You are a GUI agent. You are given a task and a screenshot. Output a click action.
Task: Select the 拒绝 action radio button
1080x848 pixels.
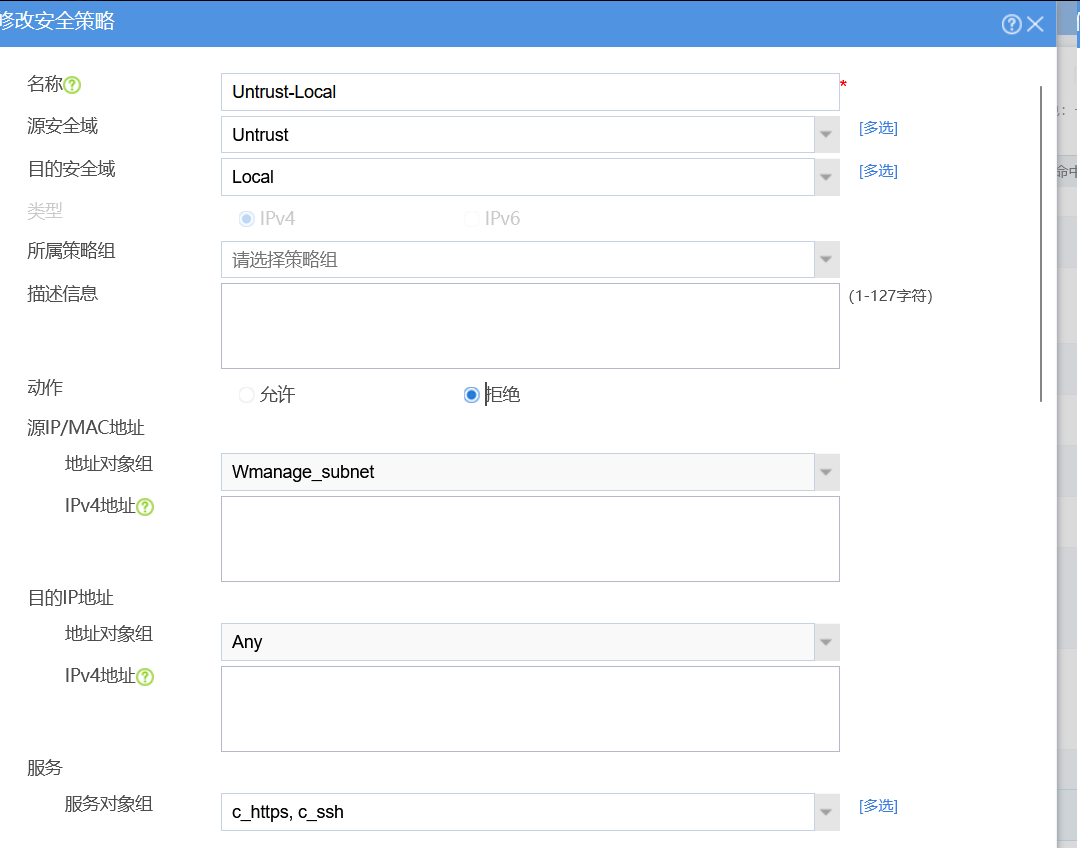coord(472,395)
